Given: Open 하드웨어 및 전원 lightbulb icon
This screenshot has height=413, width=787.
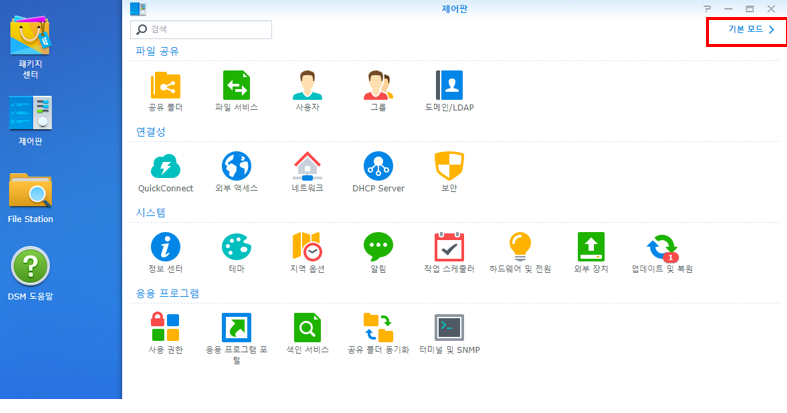Looking at the screenshot, I should [520, 247].
